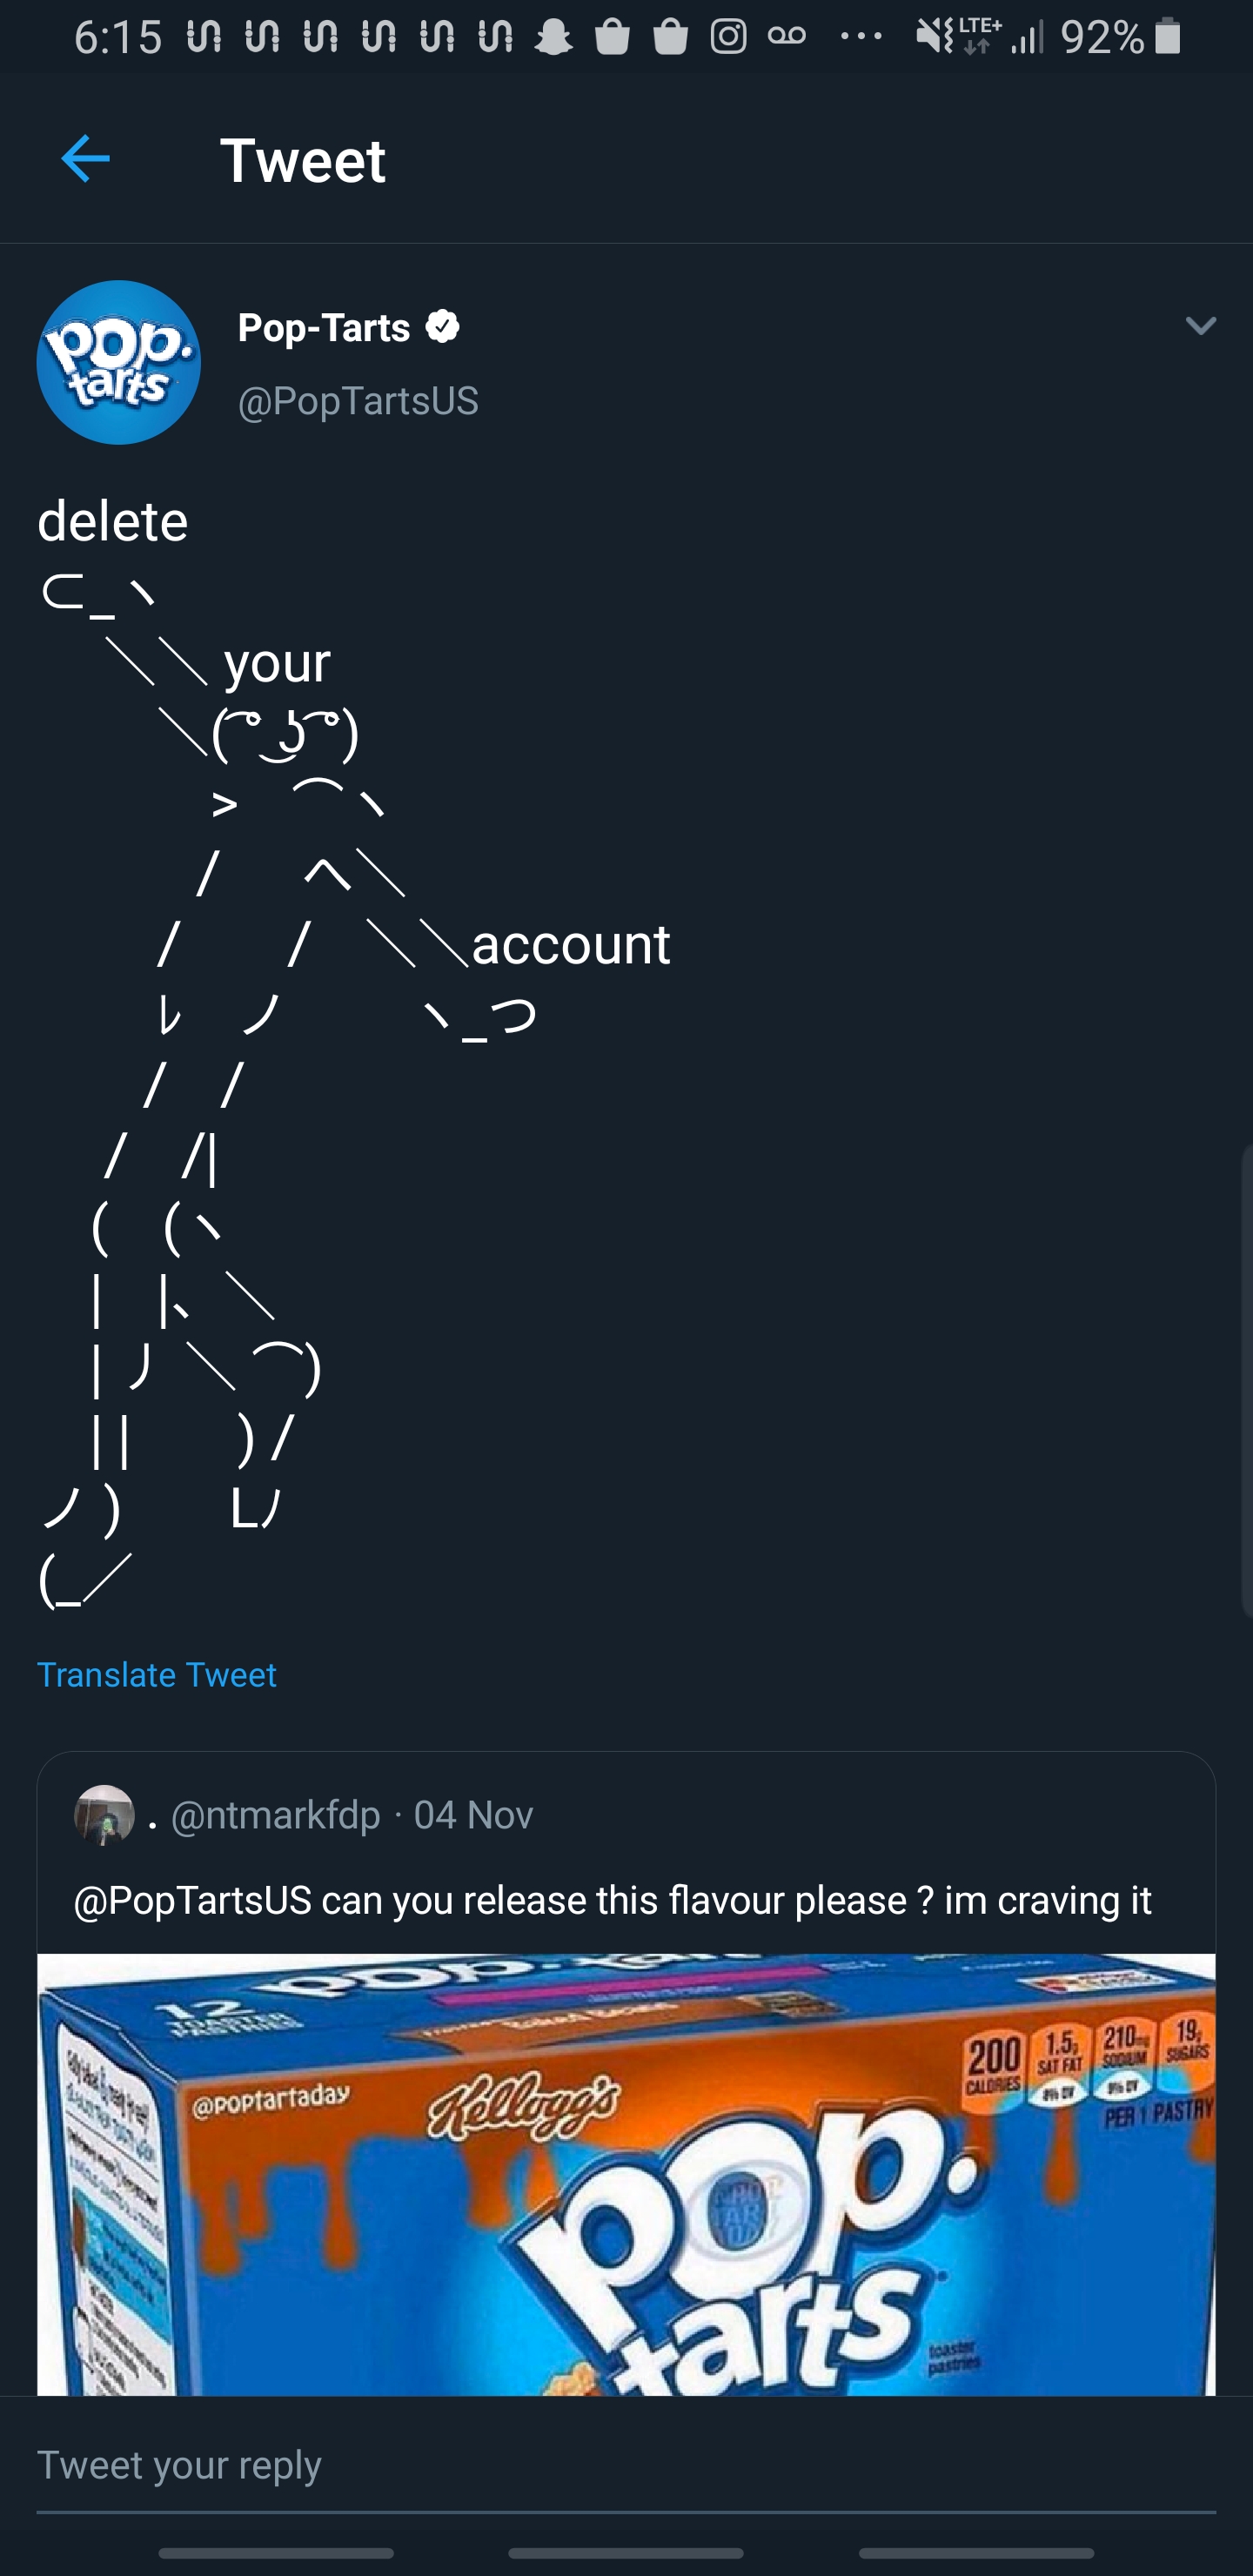
Task: Open the quoted tweet author's avatar
Action: pos(104,1814)
